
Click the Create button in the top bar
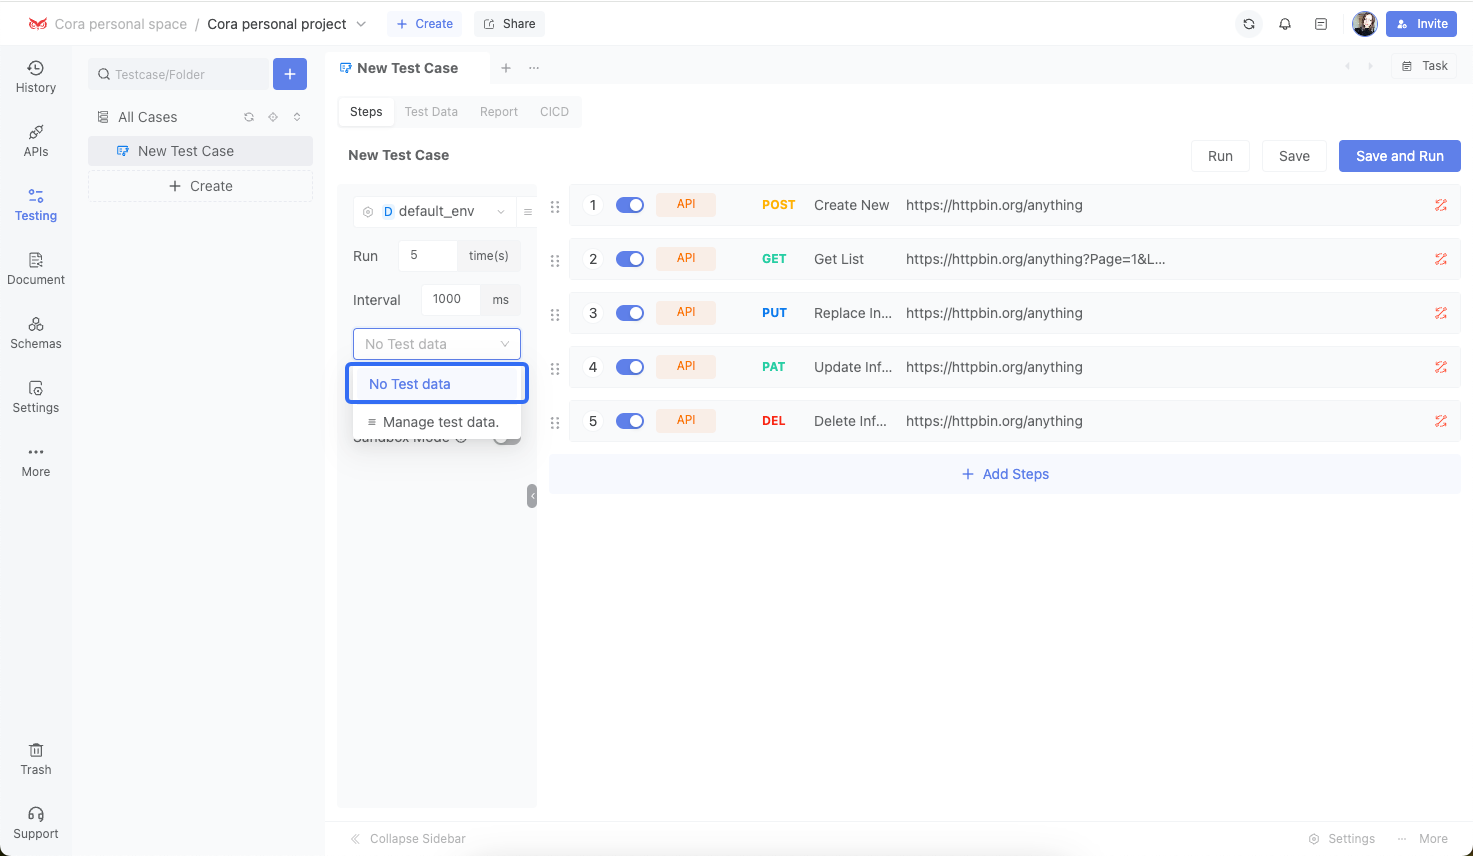point(424,24)
